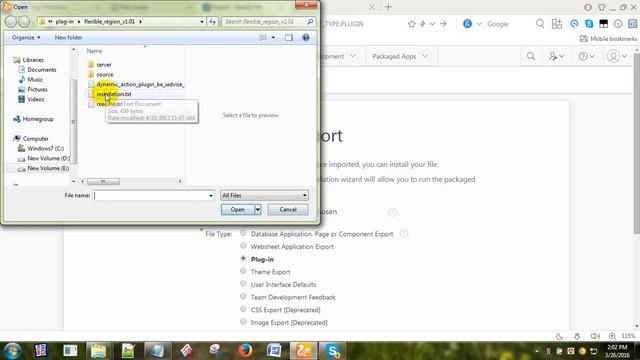Image resolution: width=640 pixels, height=360 pixels.
Task: Toggle browser night mode moon icon
Action: pos(560,336)
